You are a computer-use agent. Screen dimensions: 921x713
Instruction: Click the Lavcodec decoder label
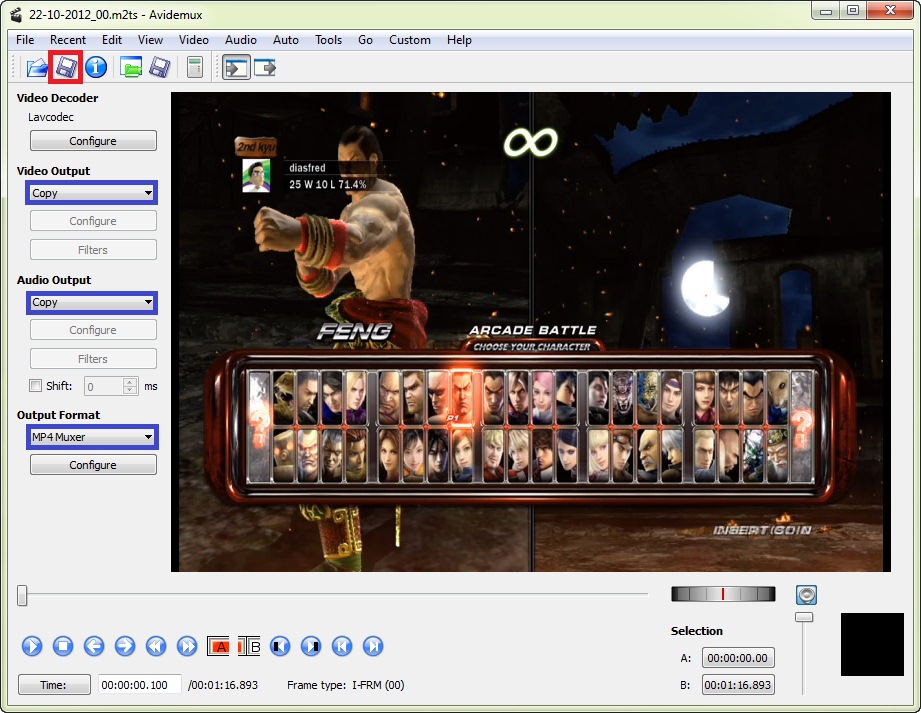click(x=51, y=117)
